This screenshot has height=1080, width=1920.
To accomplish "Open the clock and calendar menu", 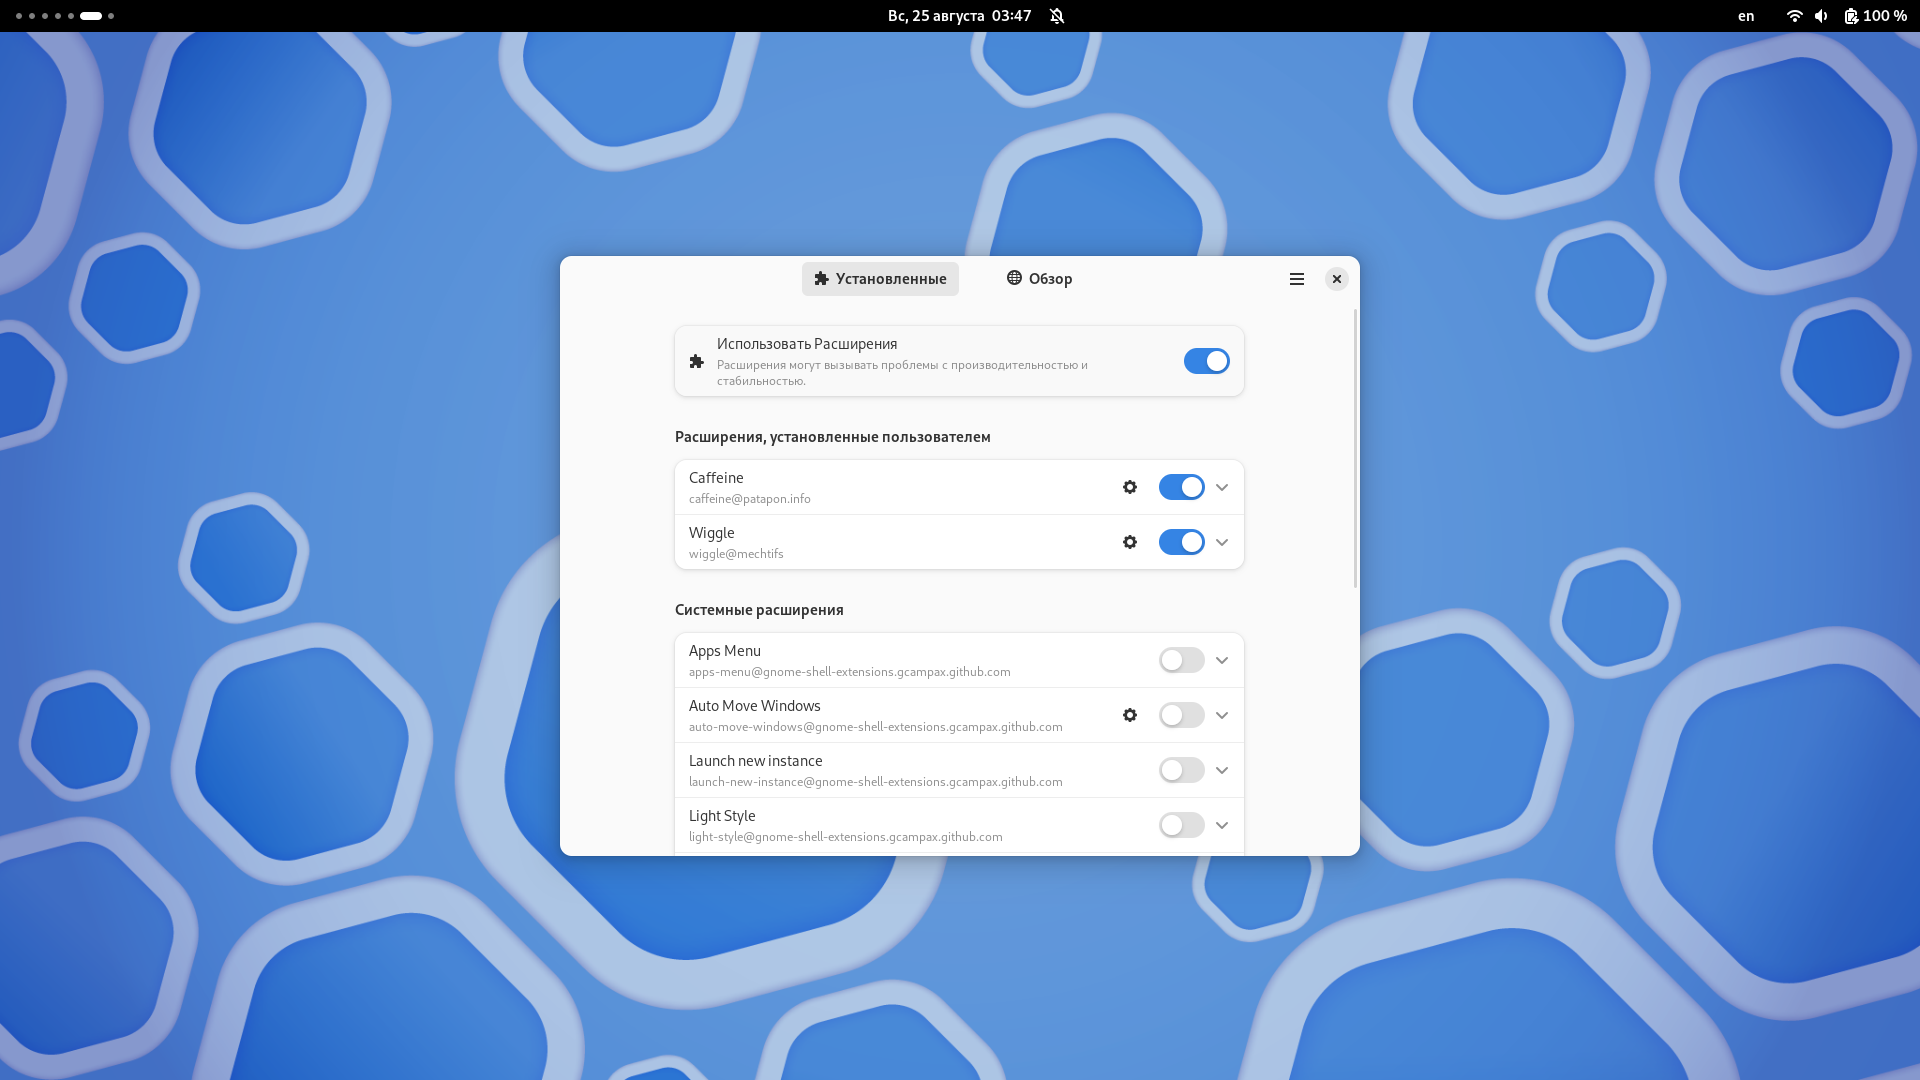I will pyautogui.click(x=959, y=16).
